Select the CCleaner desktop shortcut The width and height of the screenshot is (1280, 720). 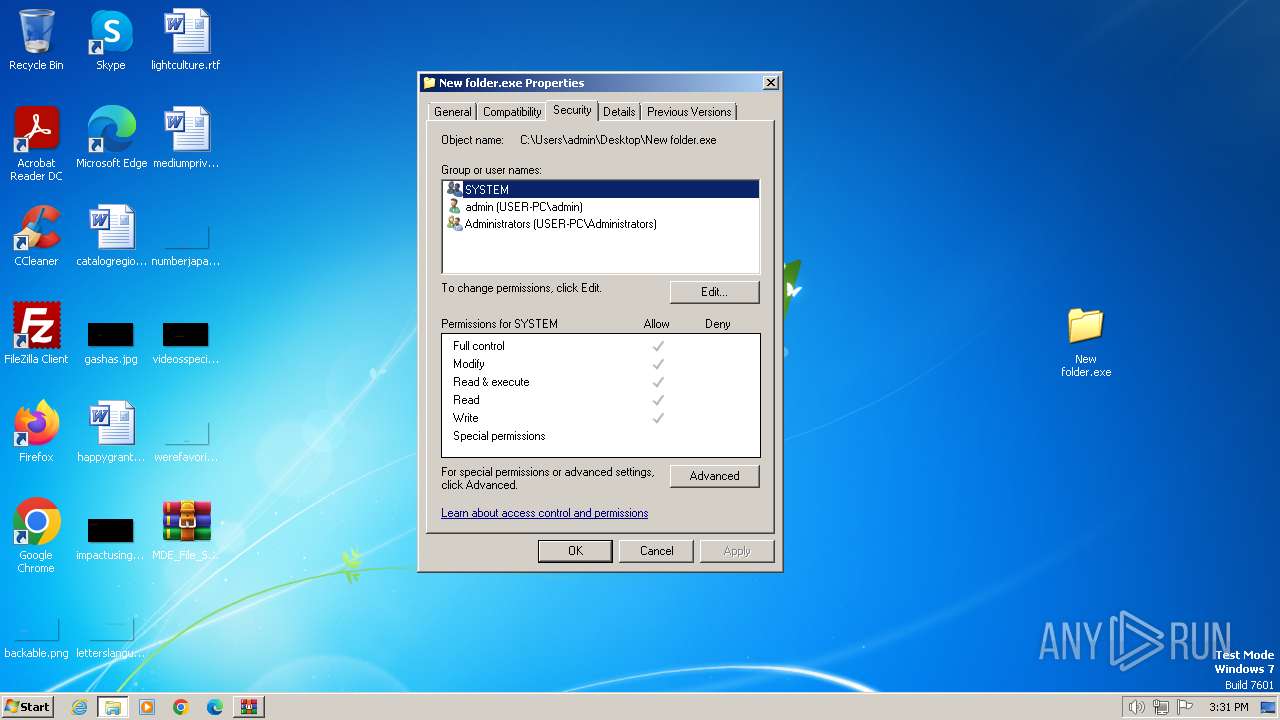point(36,236)
